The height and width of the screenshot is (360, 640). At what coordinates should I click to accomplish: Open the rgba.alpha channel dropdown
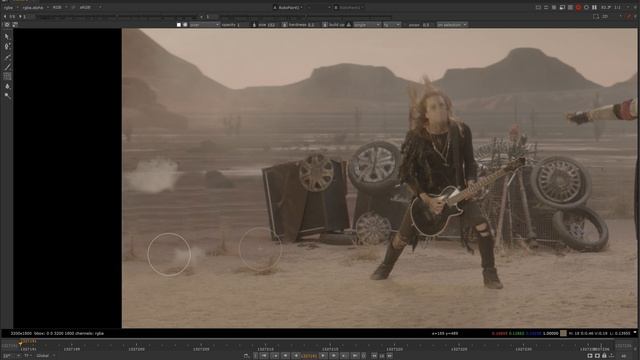tap(35, 7)
